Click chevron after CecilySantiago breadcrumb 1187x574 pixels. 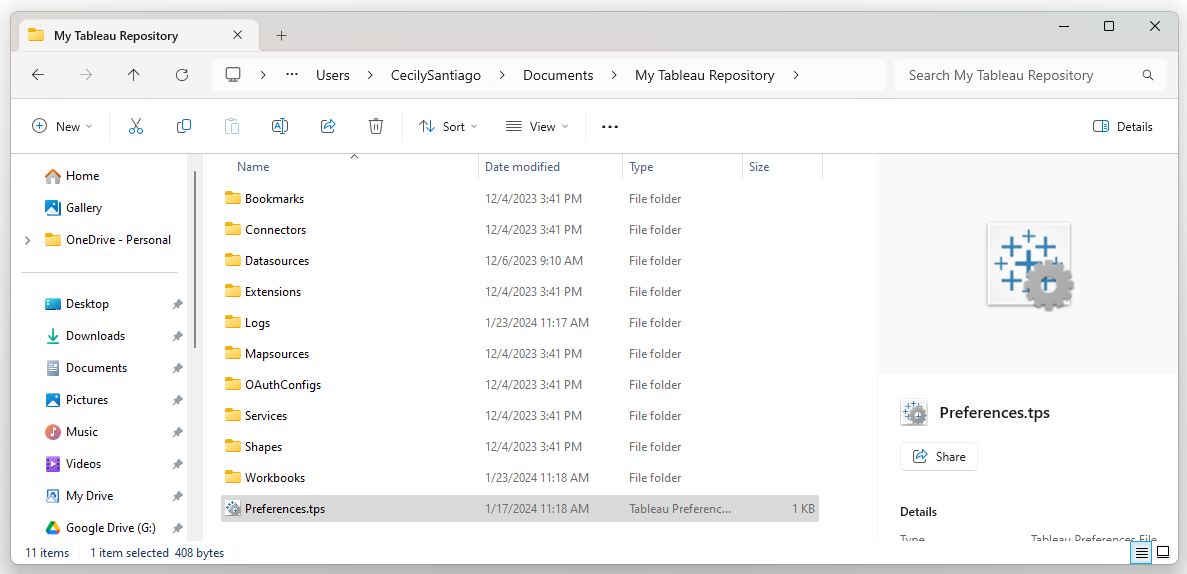point(503,75)
